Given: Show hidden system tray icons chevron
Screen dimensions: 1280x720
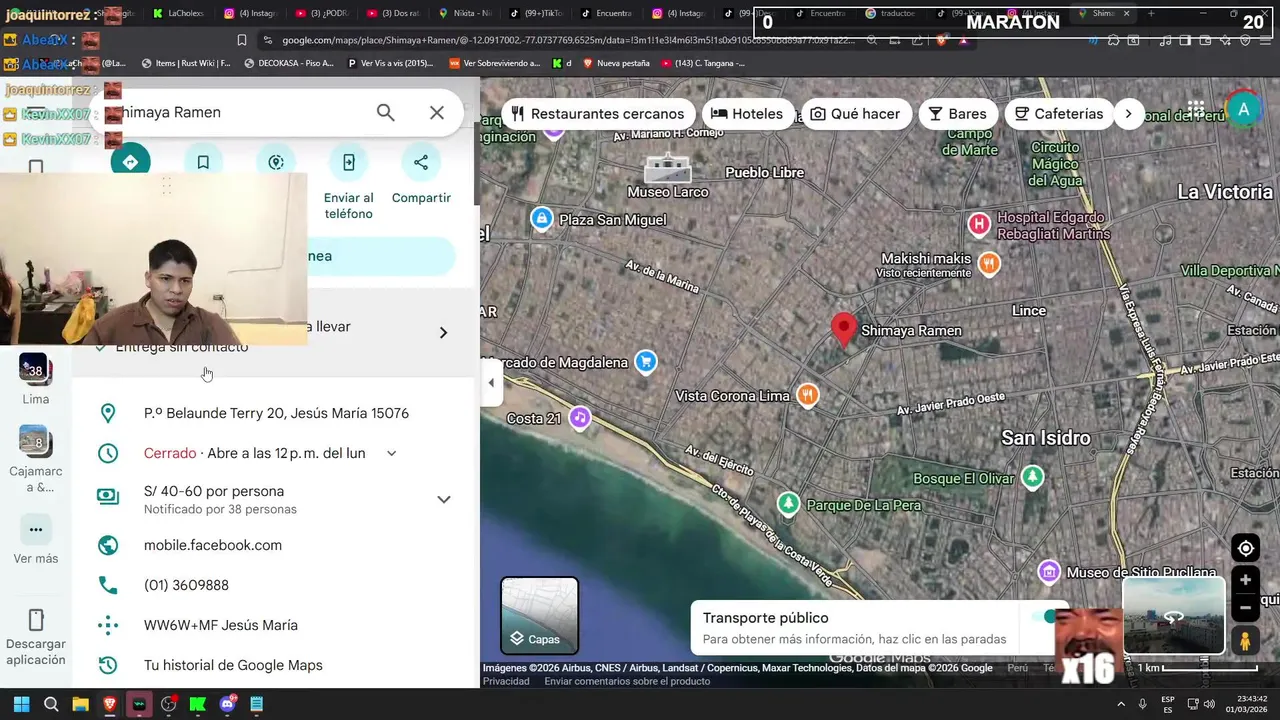Looking at the screenshot, I should (x=1121, y=704).
